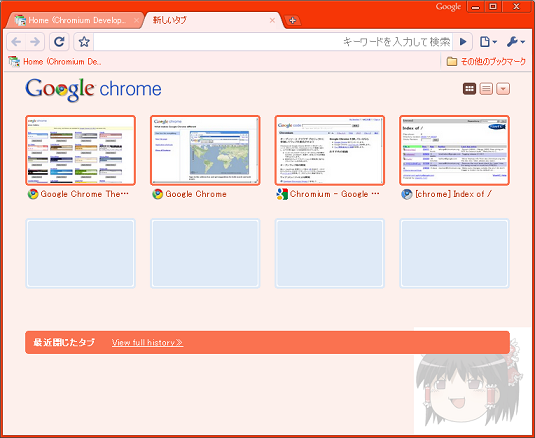The height and width of the screenshot is (438, 535).
Task: Open the Google Chrome page thumbnail
Action: point(205,150)
